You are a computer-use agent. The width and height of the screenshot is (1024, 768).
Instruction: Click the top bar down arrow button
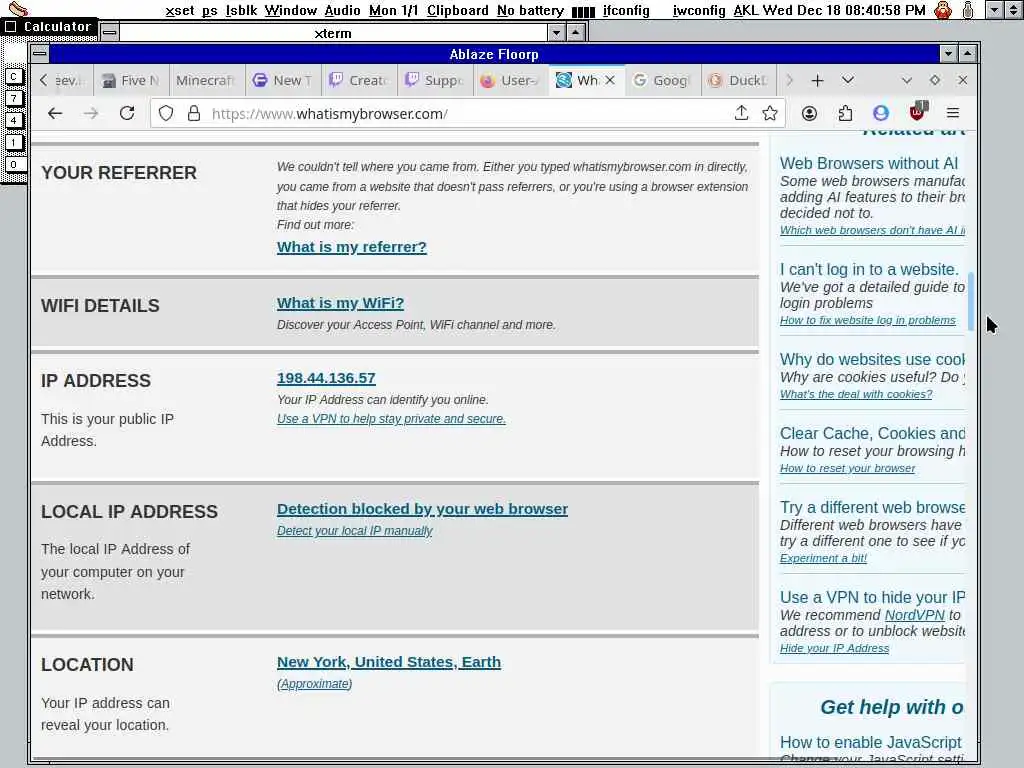coord(994,10)
